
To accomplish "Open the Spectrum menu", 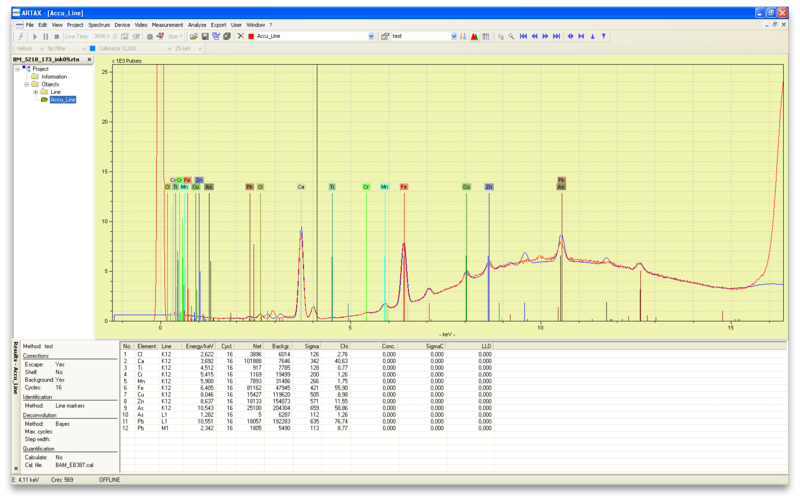I will (98, 24).
